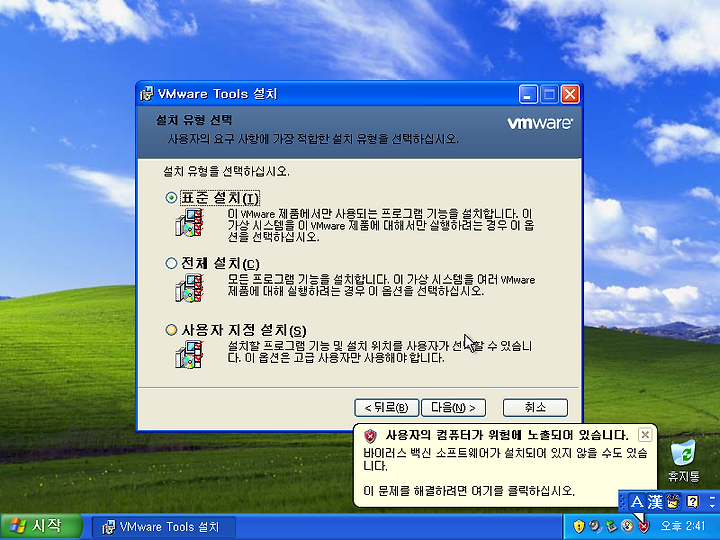This screenshot has width=720, height=540.
Task: Click the VMware Tools title bar icon
Action: (x=147, y=94)
